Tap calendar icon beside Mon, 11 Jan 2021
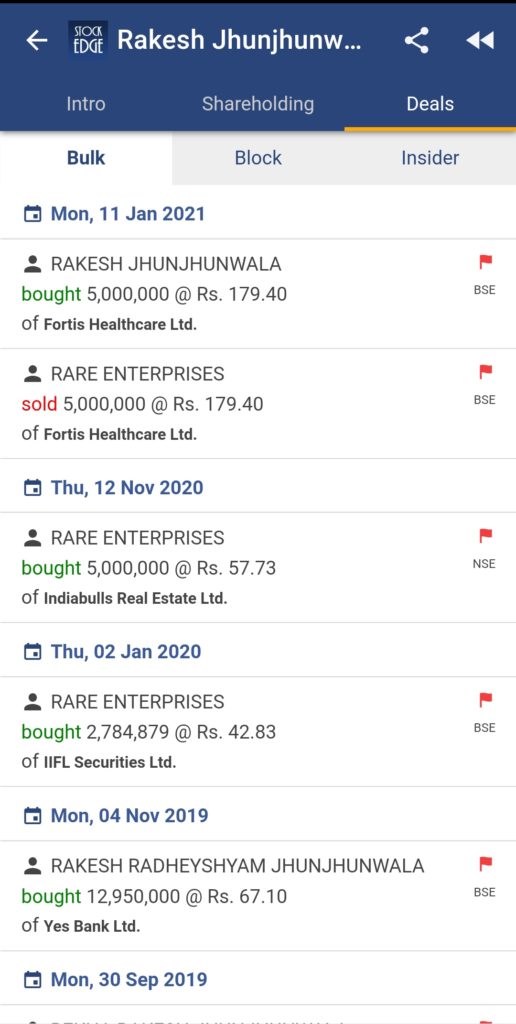This screenshot has width=516, height=1024. coord(32,214)
